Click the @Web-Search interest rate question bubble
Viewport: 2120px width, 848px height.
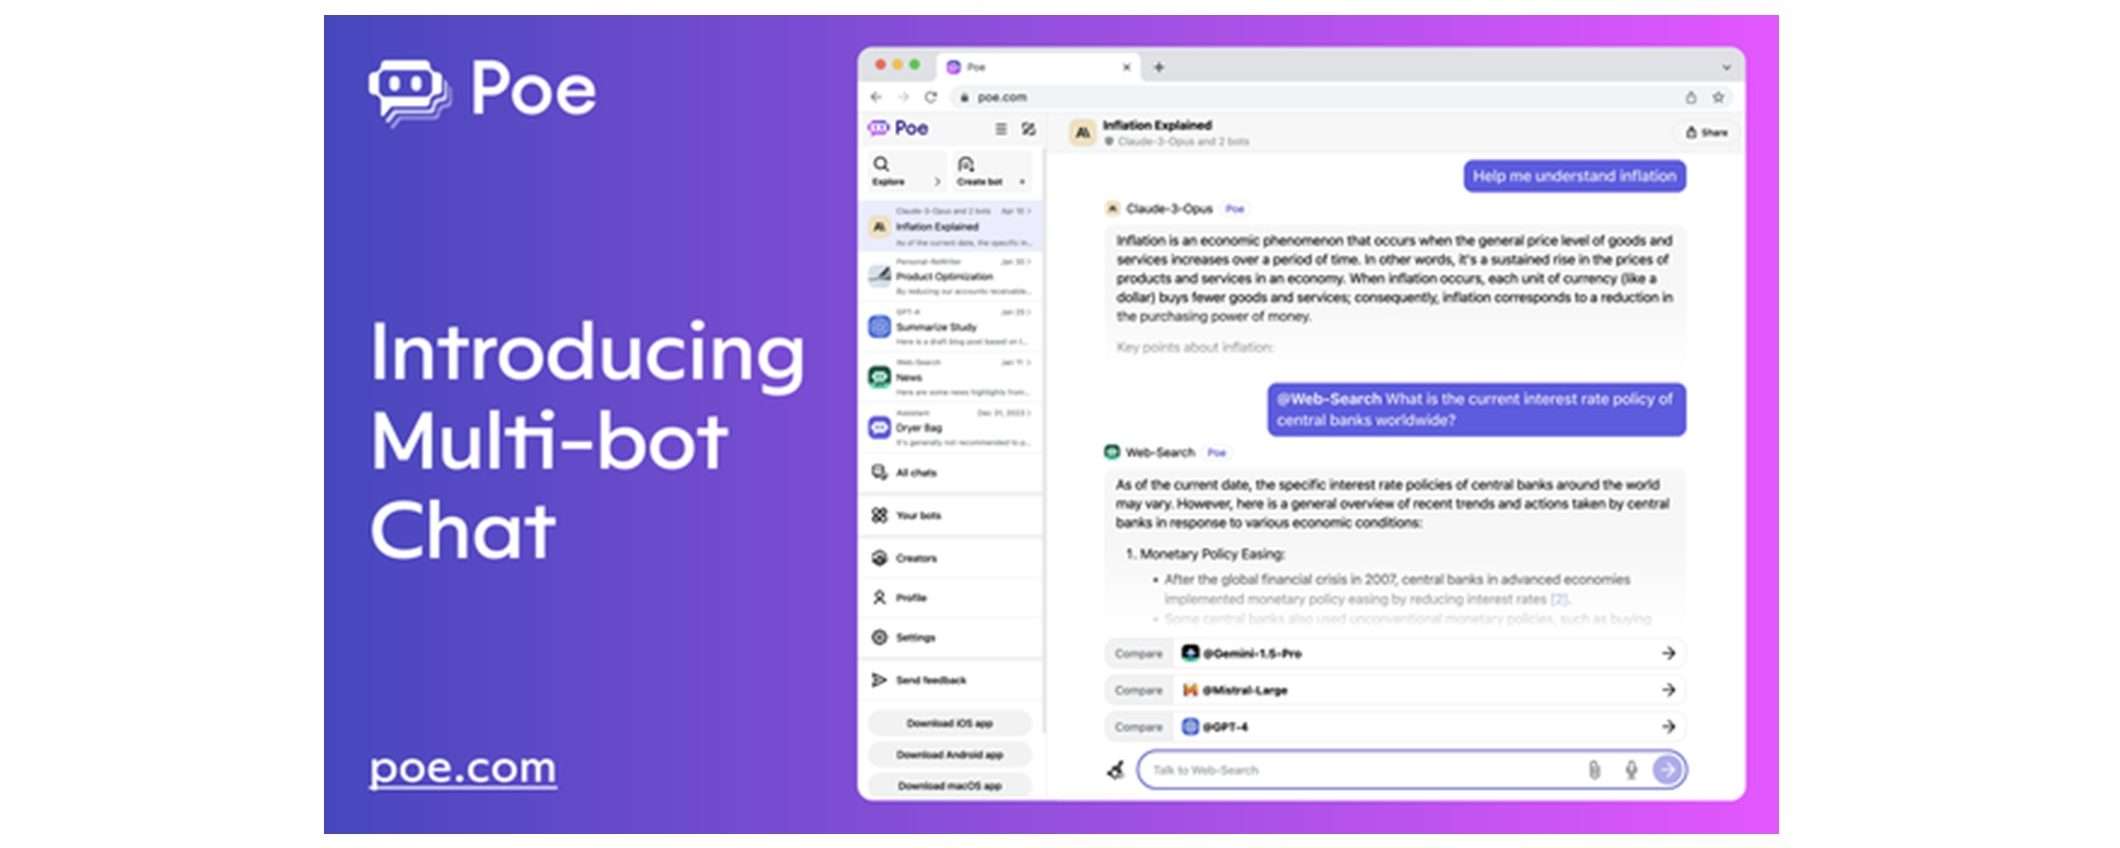tap(1476, 410)
